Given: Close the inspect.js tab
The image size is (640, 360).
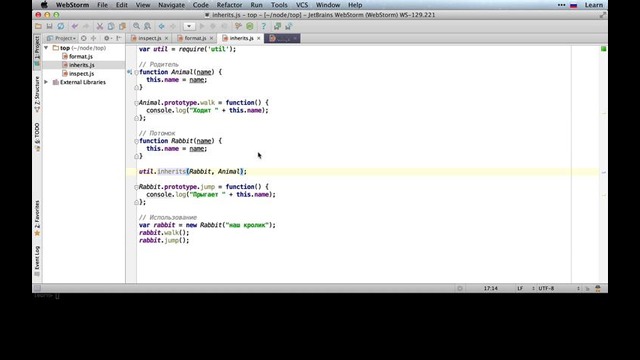Looking at the screenshot, I should coord(166,38).
